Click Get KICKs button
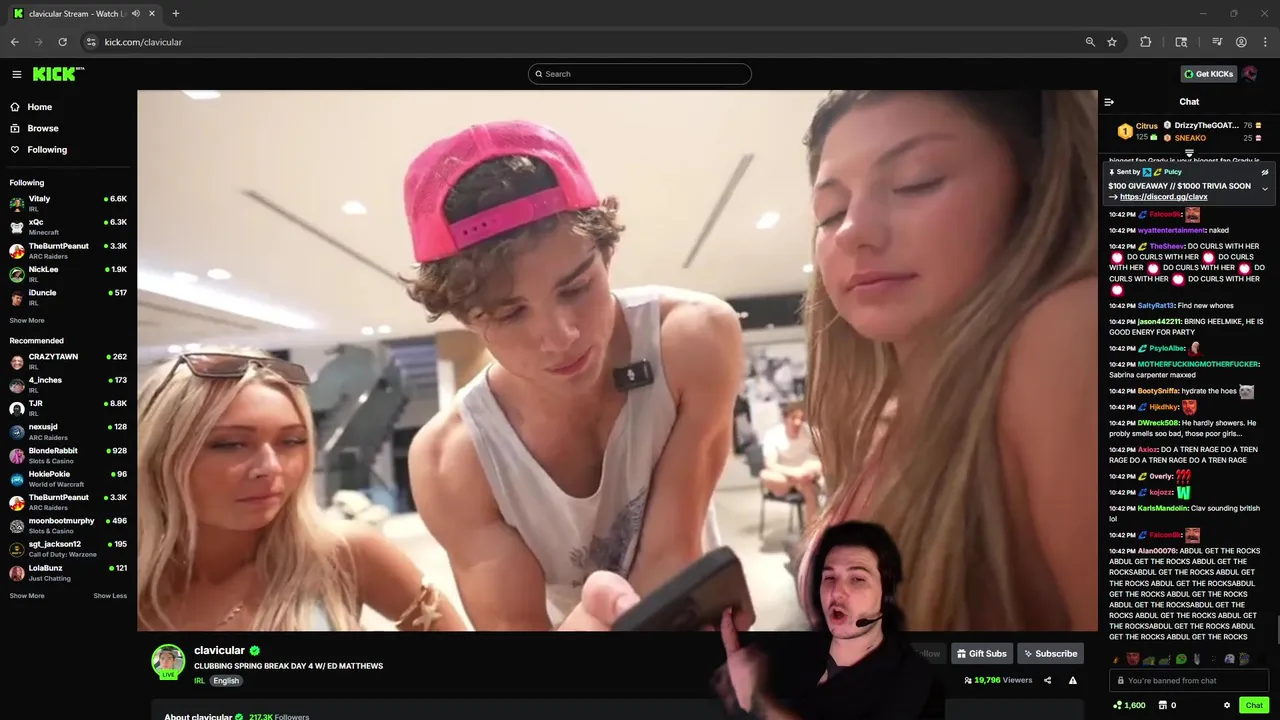 coord(1209,74)
